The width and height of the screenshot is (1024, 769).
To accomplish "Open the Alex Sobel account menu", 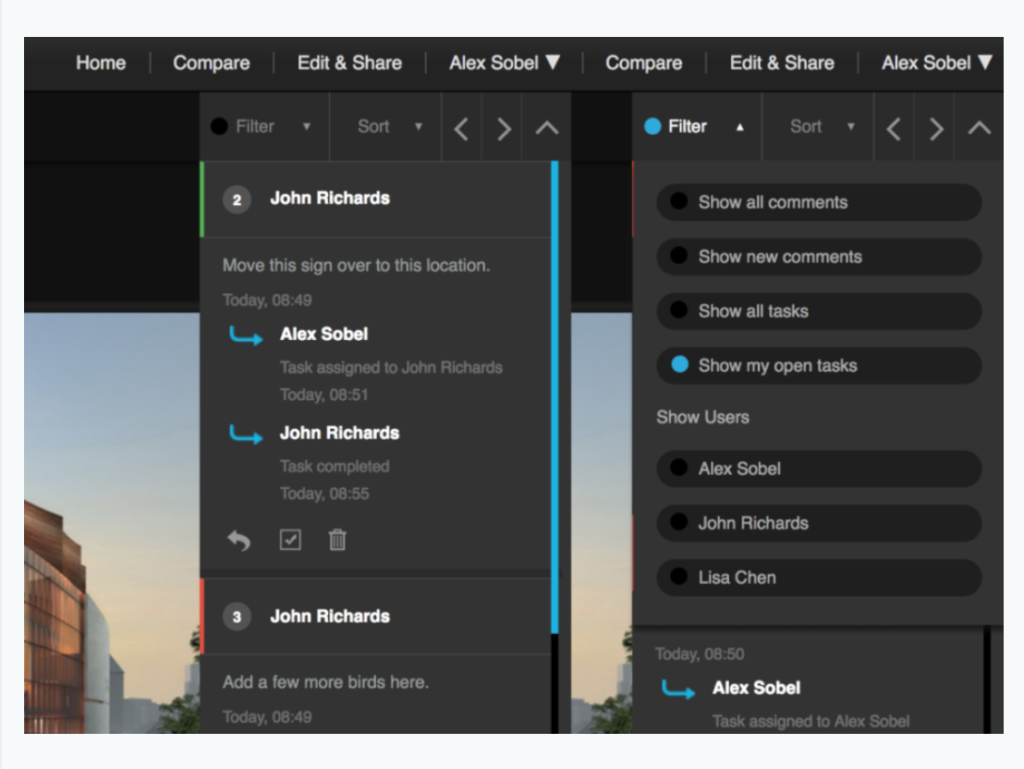I will 505,62.
